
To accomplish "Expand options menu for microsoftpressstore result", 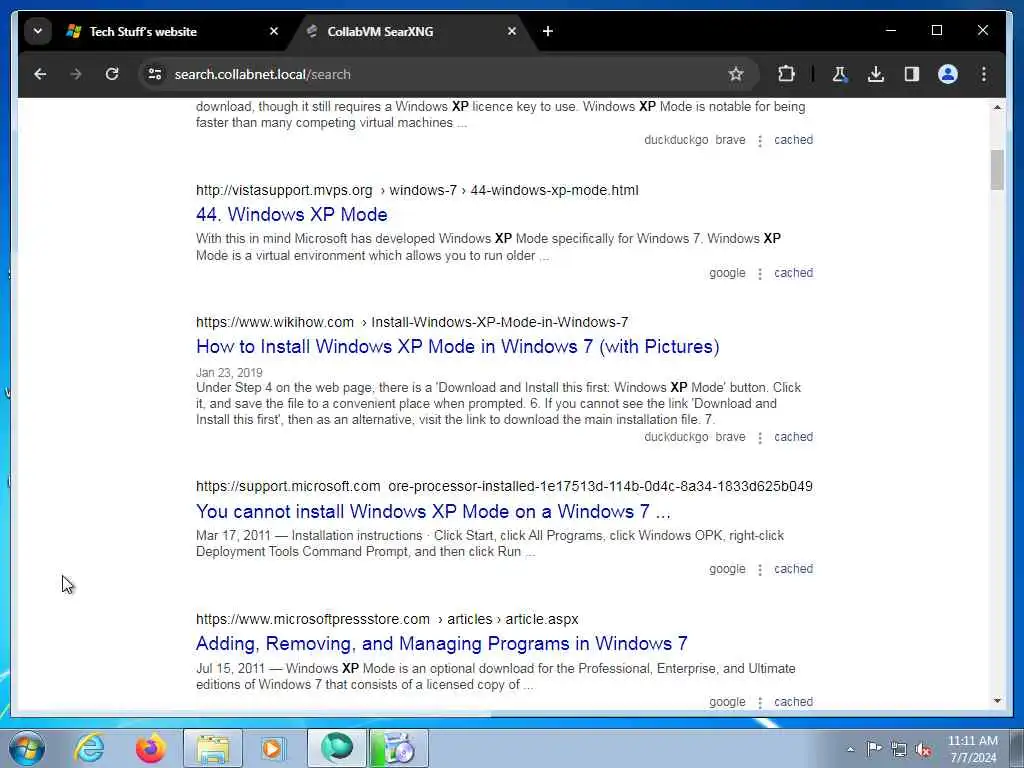I will pyautogui.click(x=760, y=702).
